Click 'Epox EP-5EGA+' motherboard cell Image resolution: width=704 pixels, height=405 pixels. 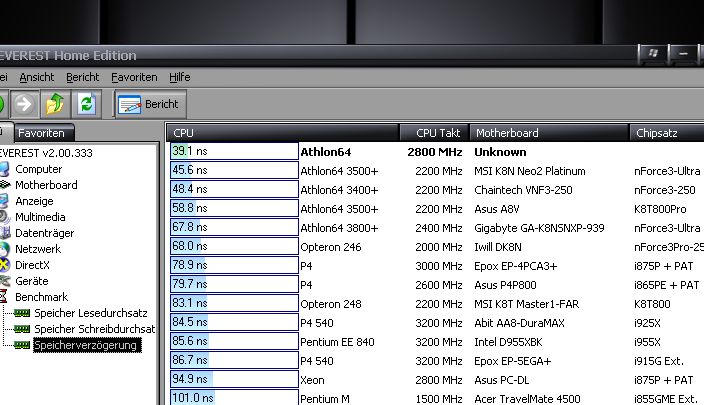point(513,361)
